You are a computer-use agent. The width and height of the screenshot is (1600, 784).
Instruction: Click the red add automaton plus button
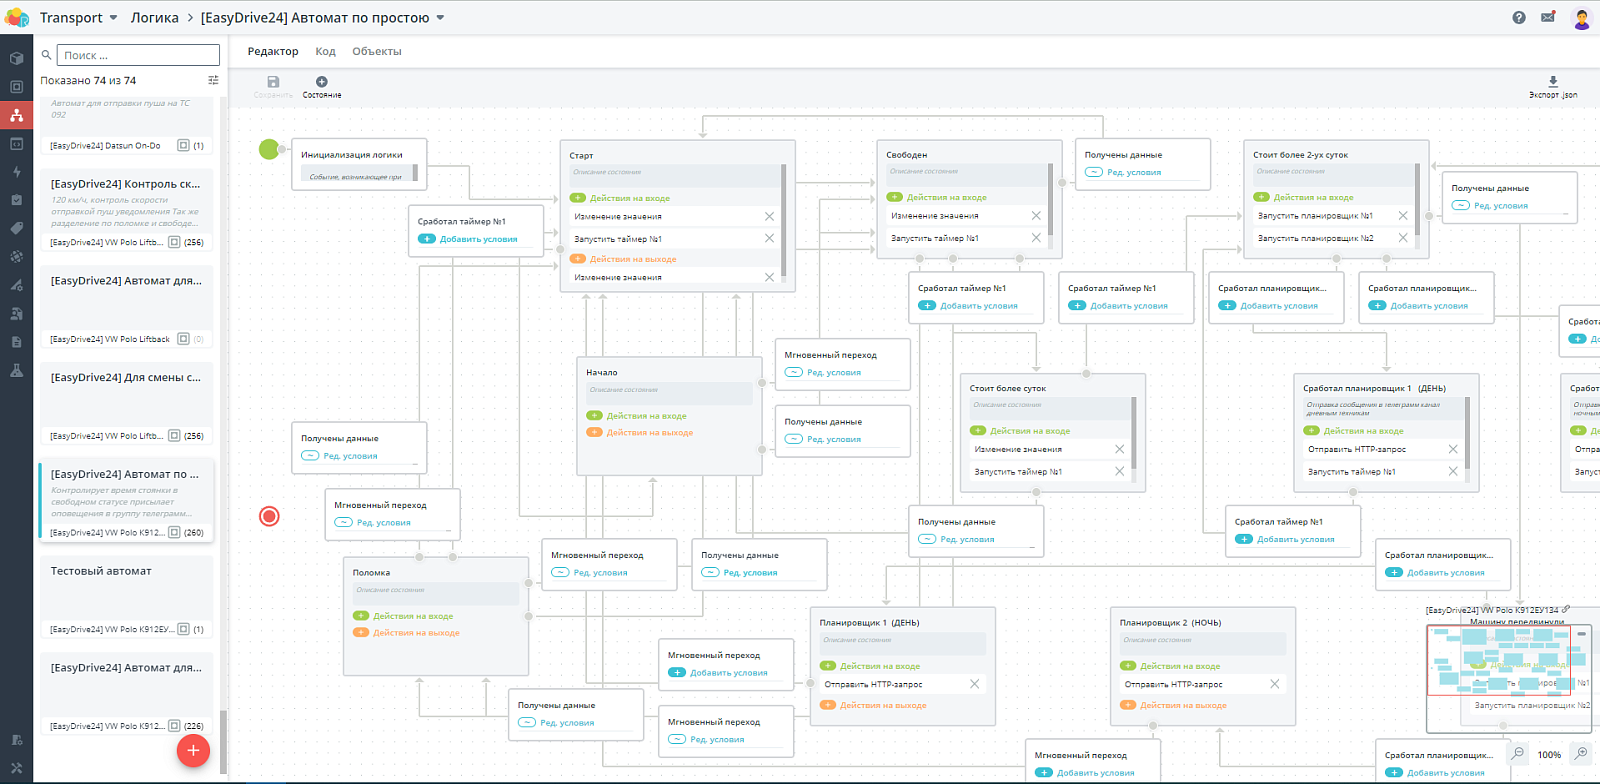point(193,750)
